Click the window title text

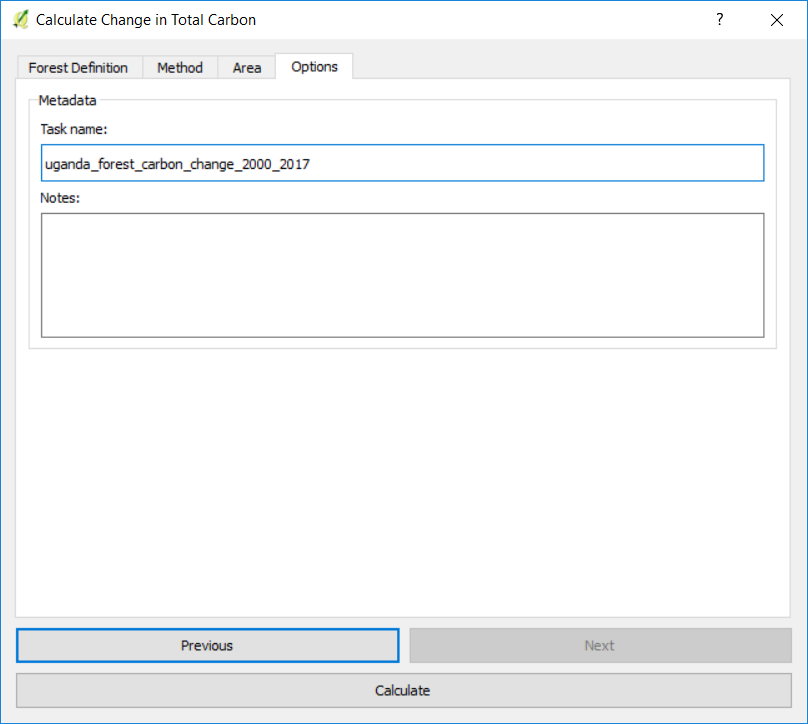point(146,19)
